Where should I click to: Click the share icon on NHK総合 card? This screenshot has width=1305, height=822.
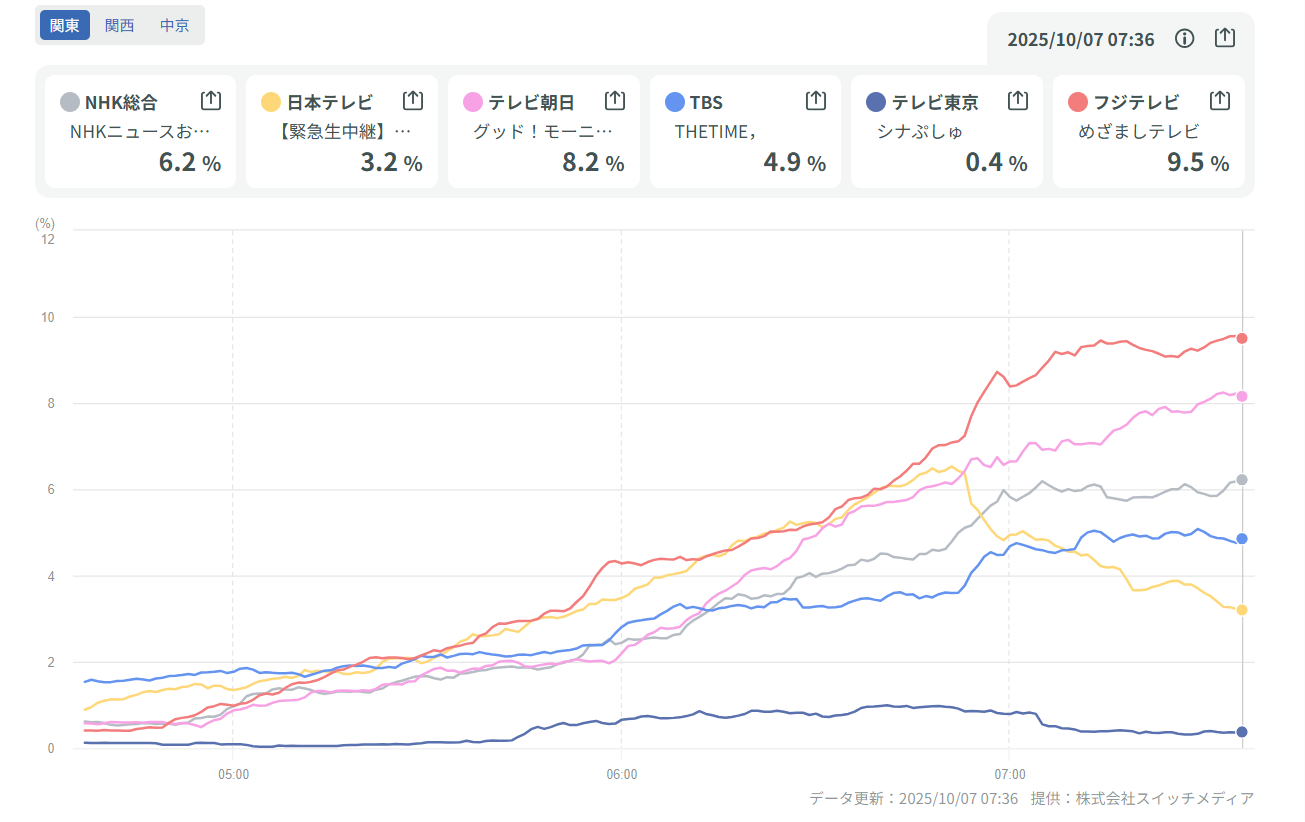(x=210, y=101)
